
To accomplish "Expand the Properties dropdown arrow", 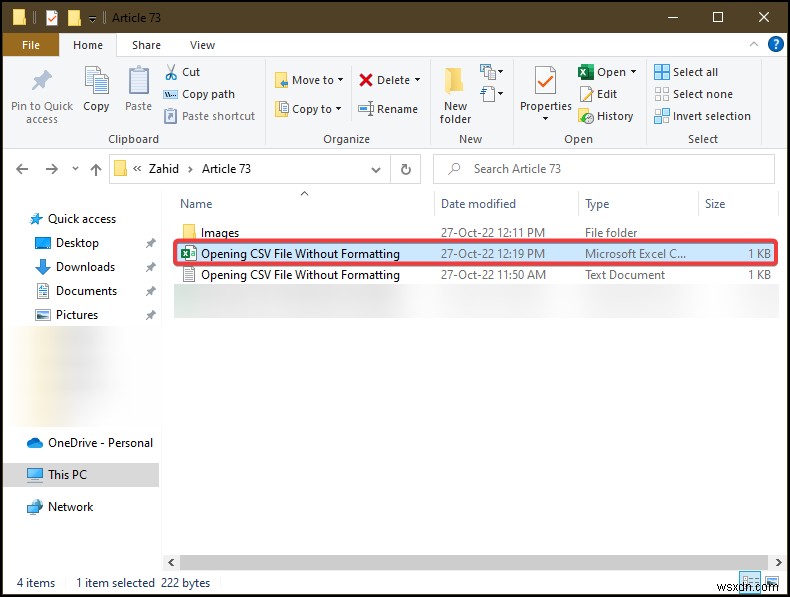I will [x=545, y=118].
